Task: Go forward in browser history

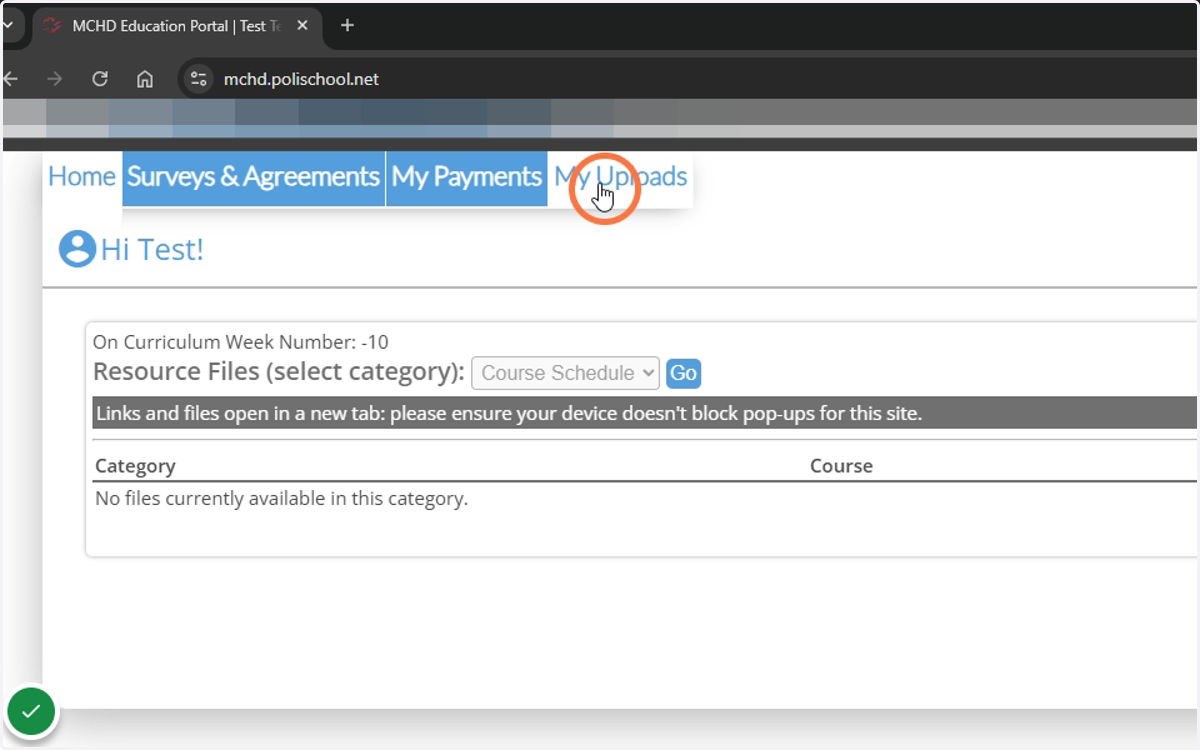Action: [54, 79]
